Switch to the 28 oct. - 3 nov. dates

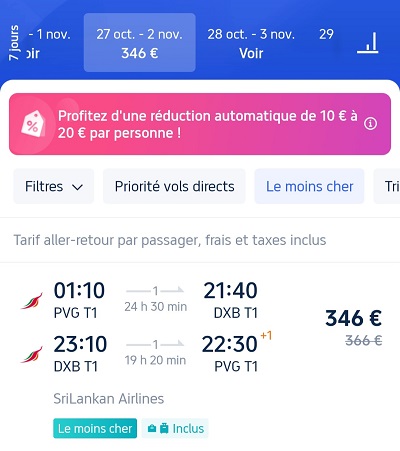tap(251, 43)
